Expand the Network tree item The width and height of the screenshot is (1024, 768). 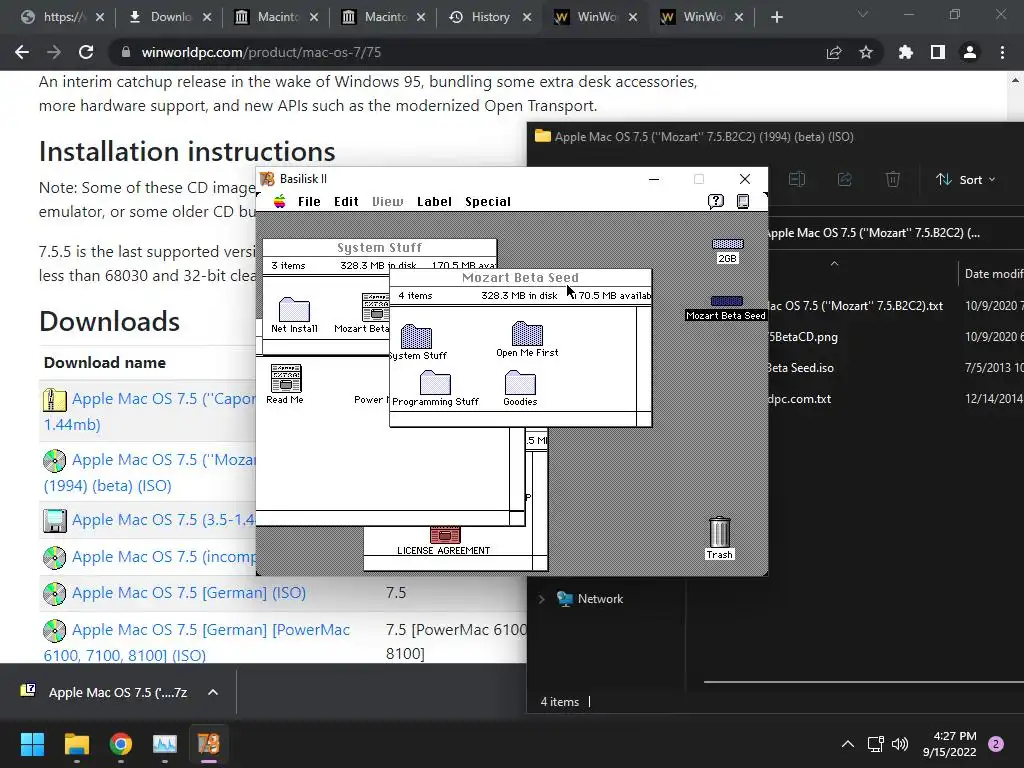click(x=541, y=599)
